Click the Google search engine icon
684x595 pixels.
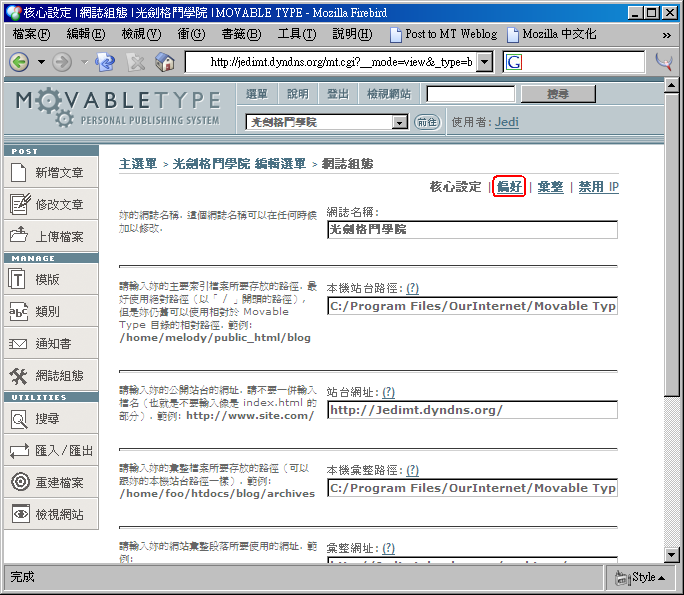[514, 62]
